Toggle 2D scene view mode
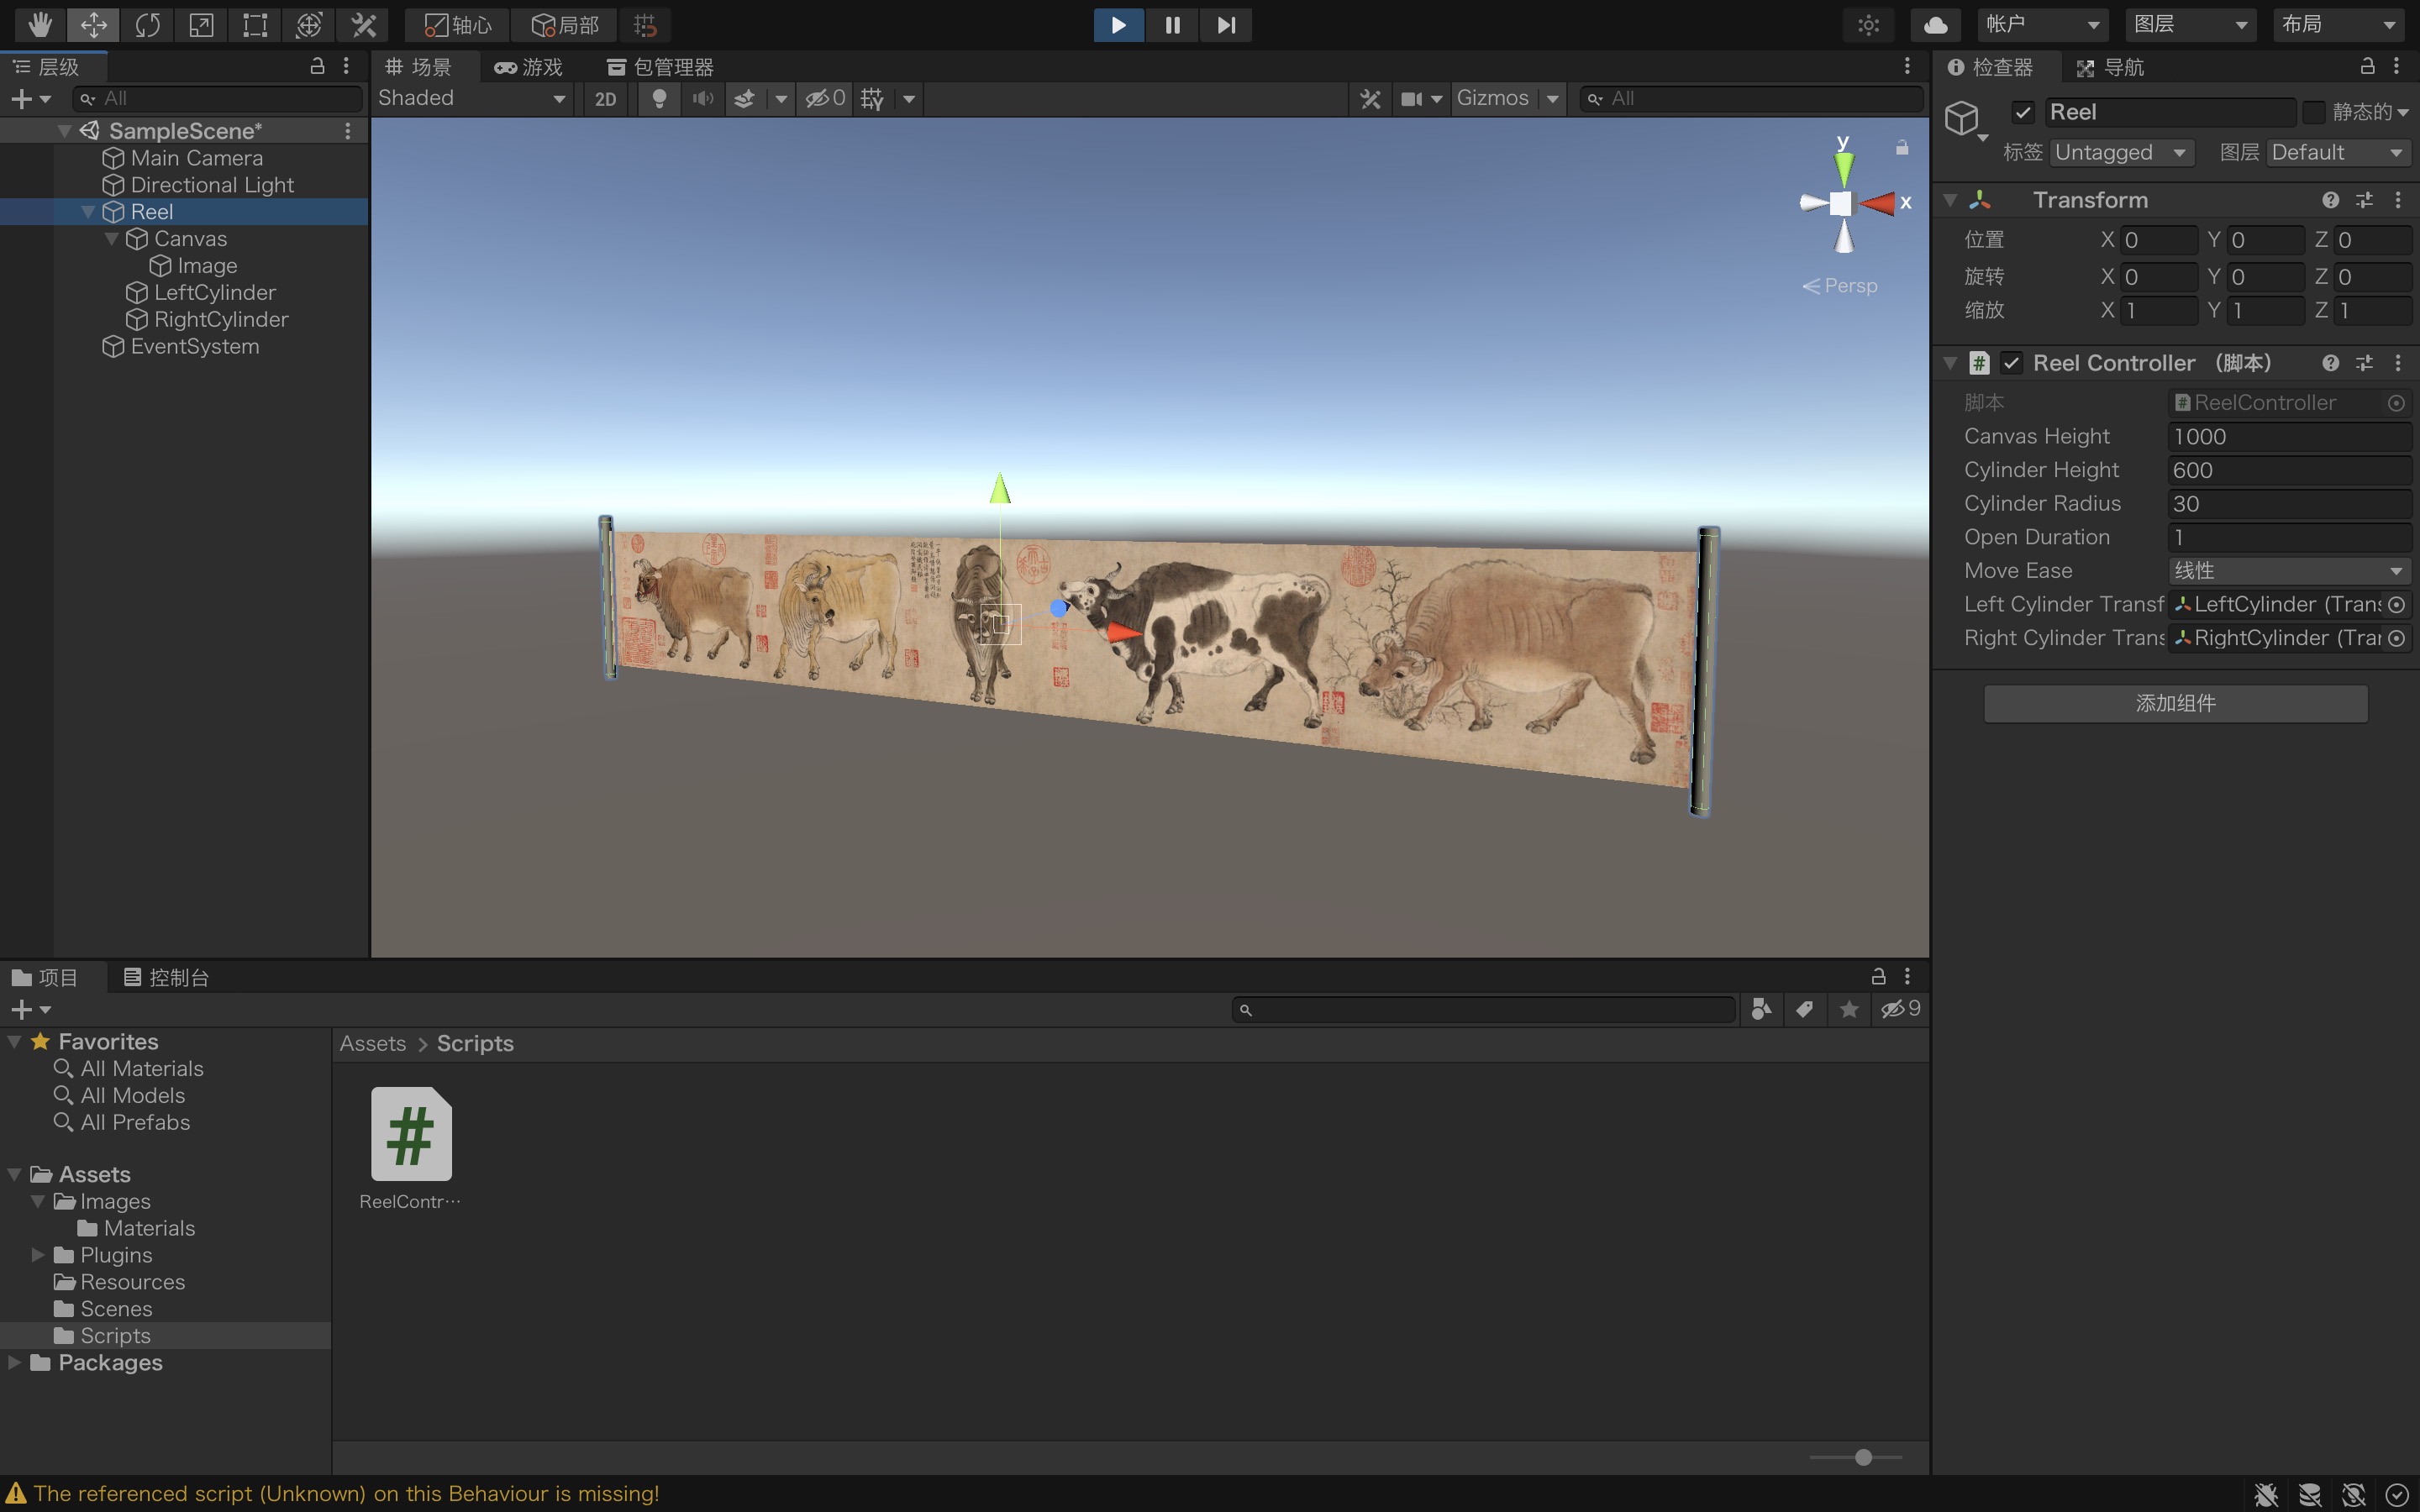Screen dimensions: 2420x1512 point(605,98)
